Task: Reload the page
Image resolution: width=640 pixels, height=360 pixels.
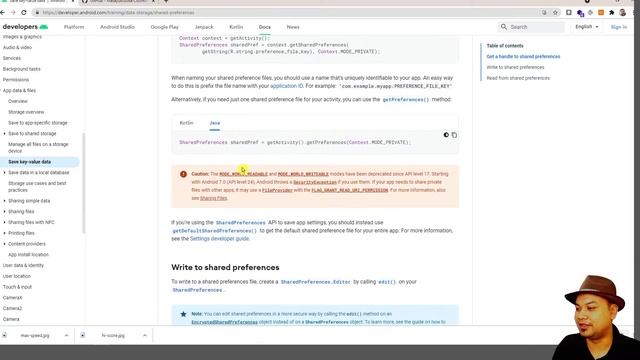Action: [24, 13]
